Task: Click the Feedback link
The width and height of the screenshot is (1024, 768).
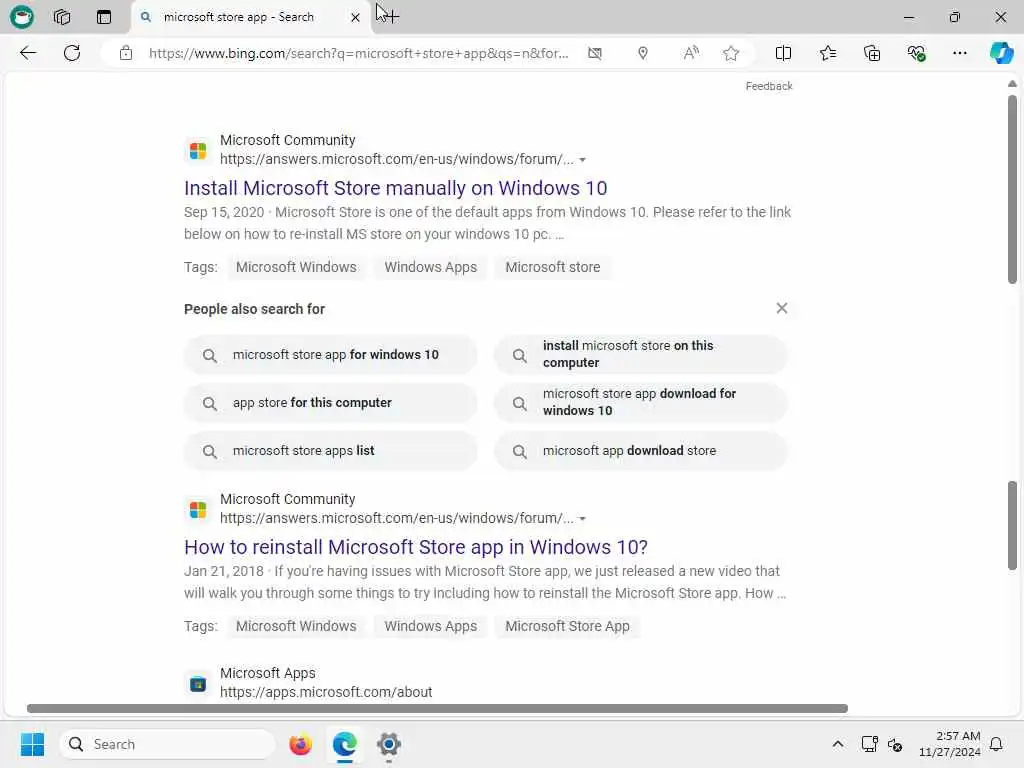Action: coord(769,86)
